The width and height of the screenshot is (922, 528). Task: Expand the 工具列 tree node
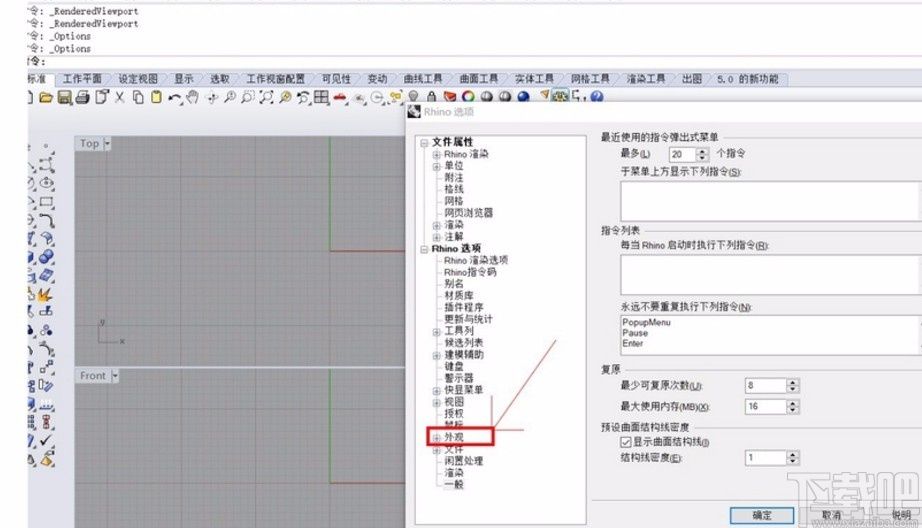coord(436,332)
